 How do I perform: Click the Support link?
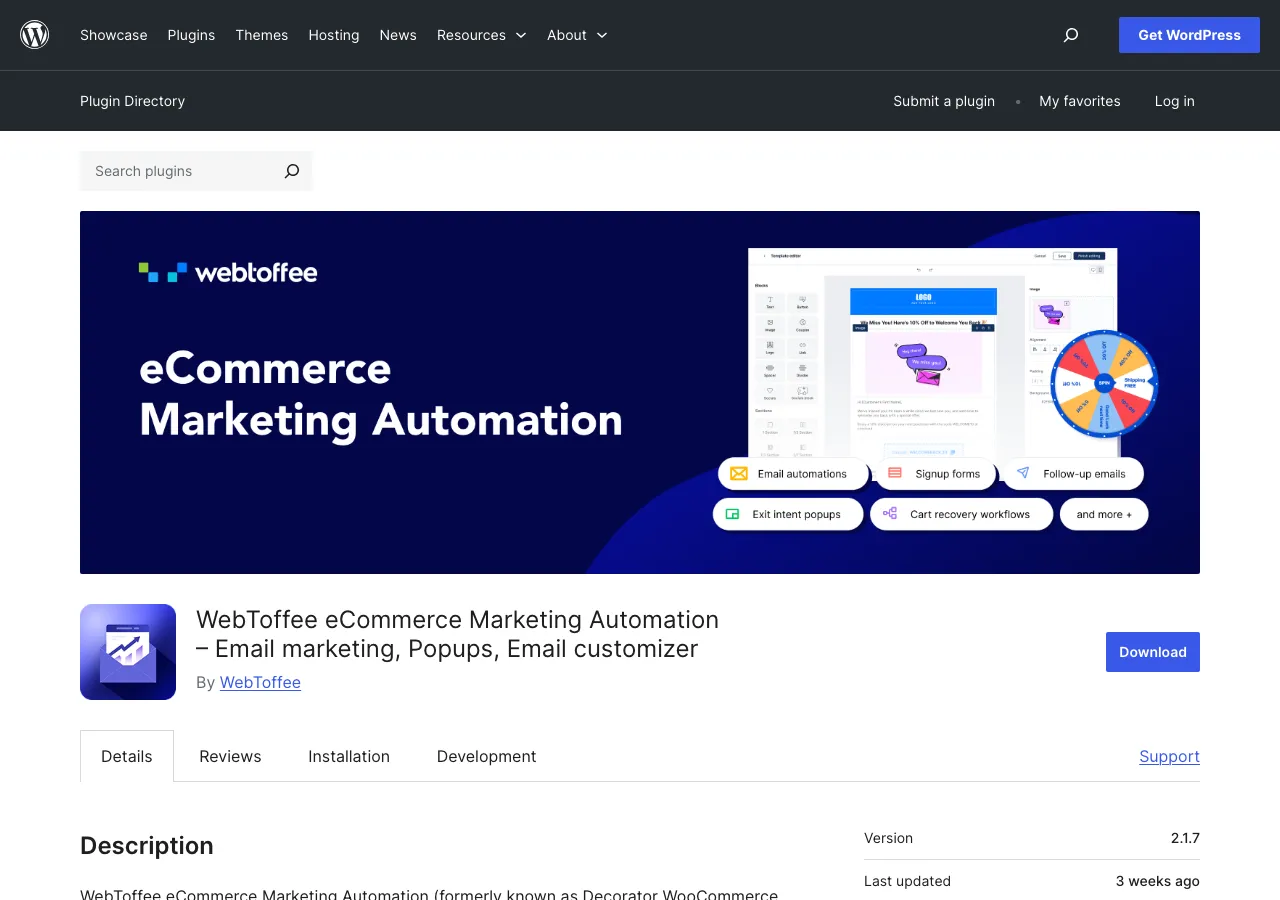coord(1169,756)
